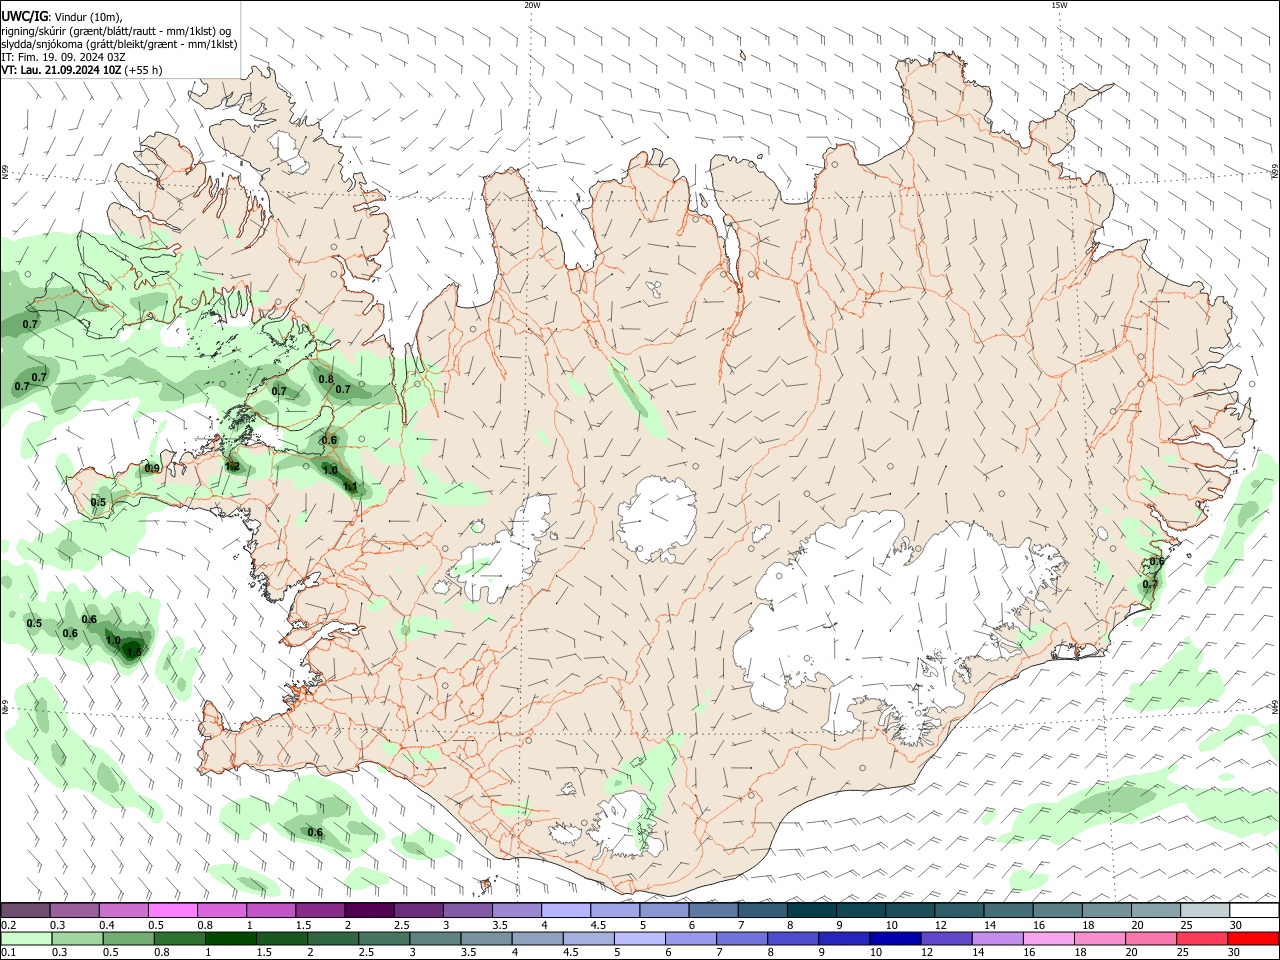Viewport: 1280px width, 960px height.
Task: Click the upper-row white swatch after 30
Action: pyautogui.click(x=1255, y=911)
